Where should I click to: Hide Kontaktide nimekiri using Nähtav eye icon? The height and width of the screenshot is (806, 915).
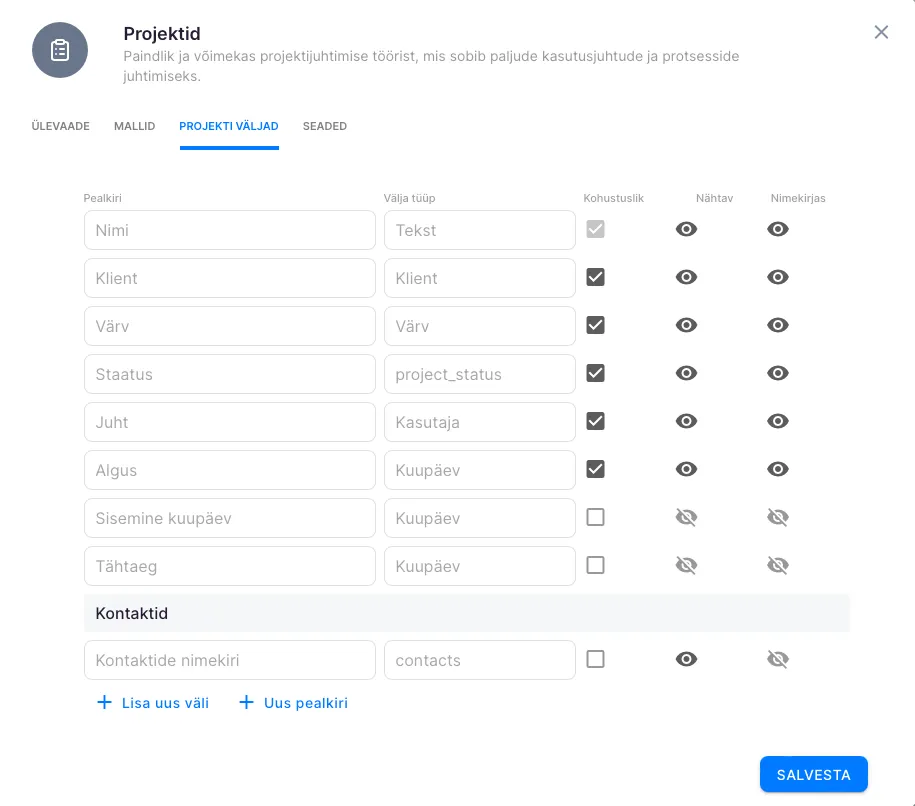(686, 659)
